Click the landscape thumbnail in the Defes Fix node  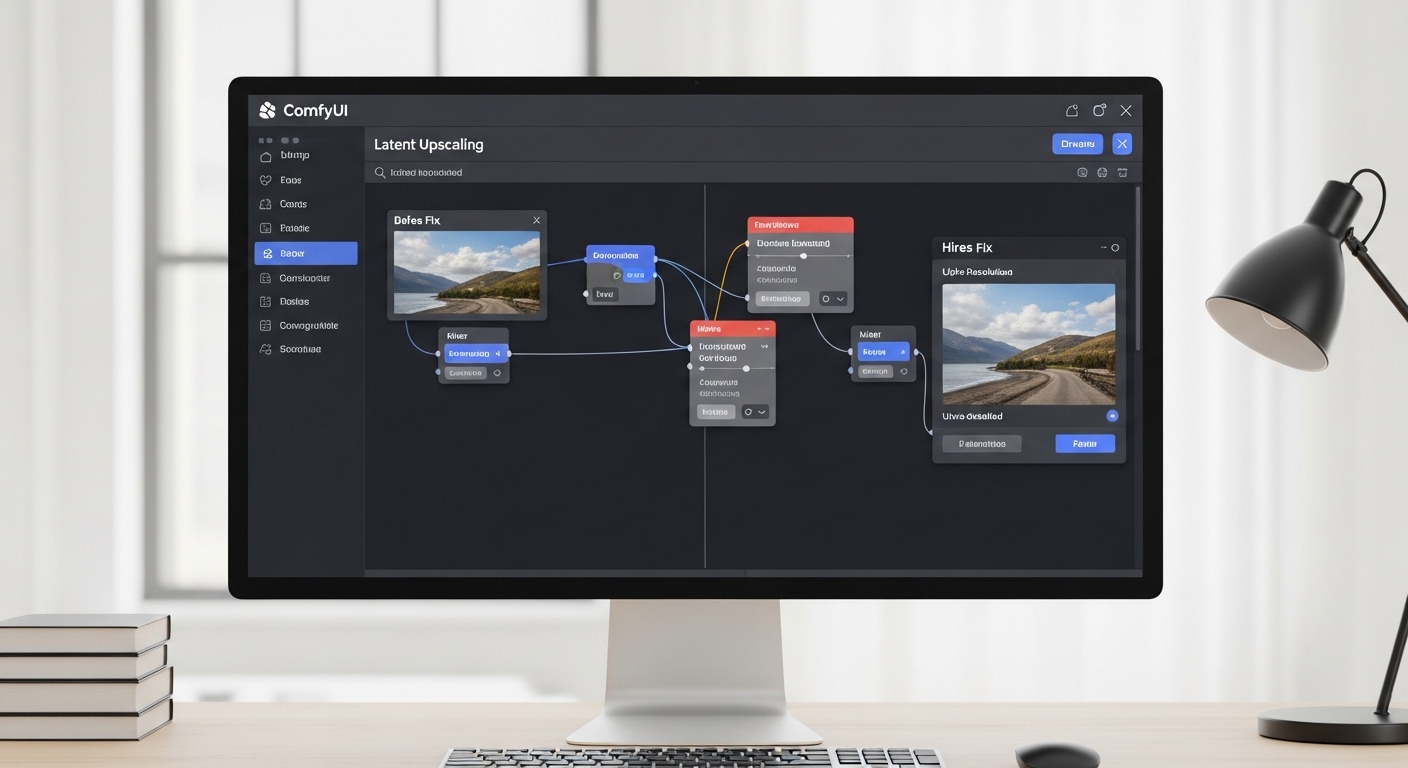click(467, 272)
